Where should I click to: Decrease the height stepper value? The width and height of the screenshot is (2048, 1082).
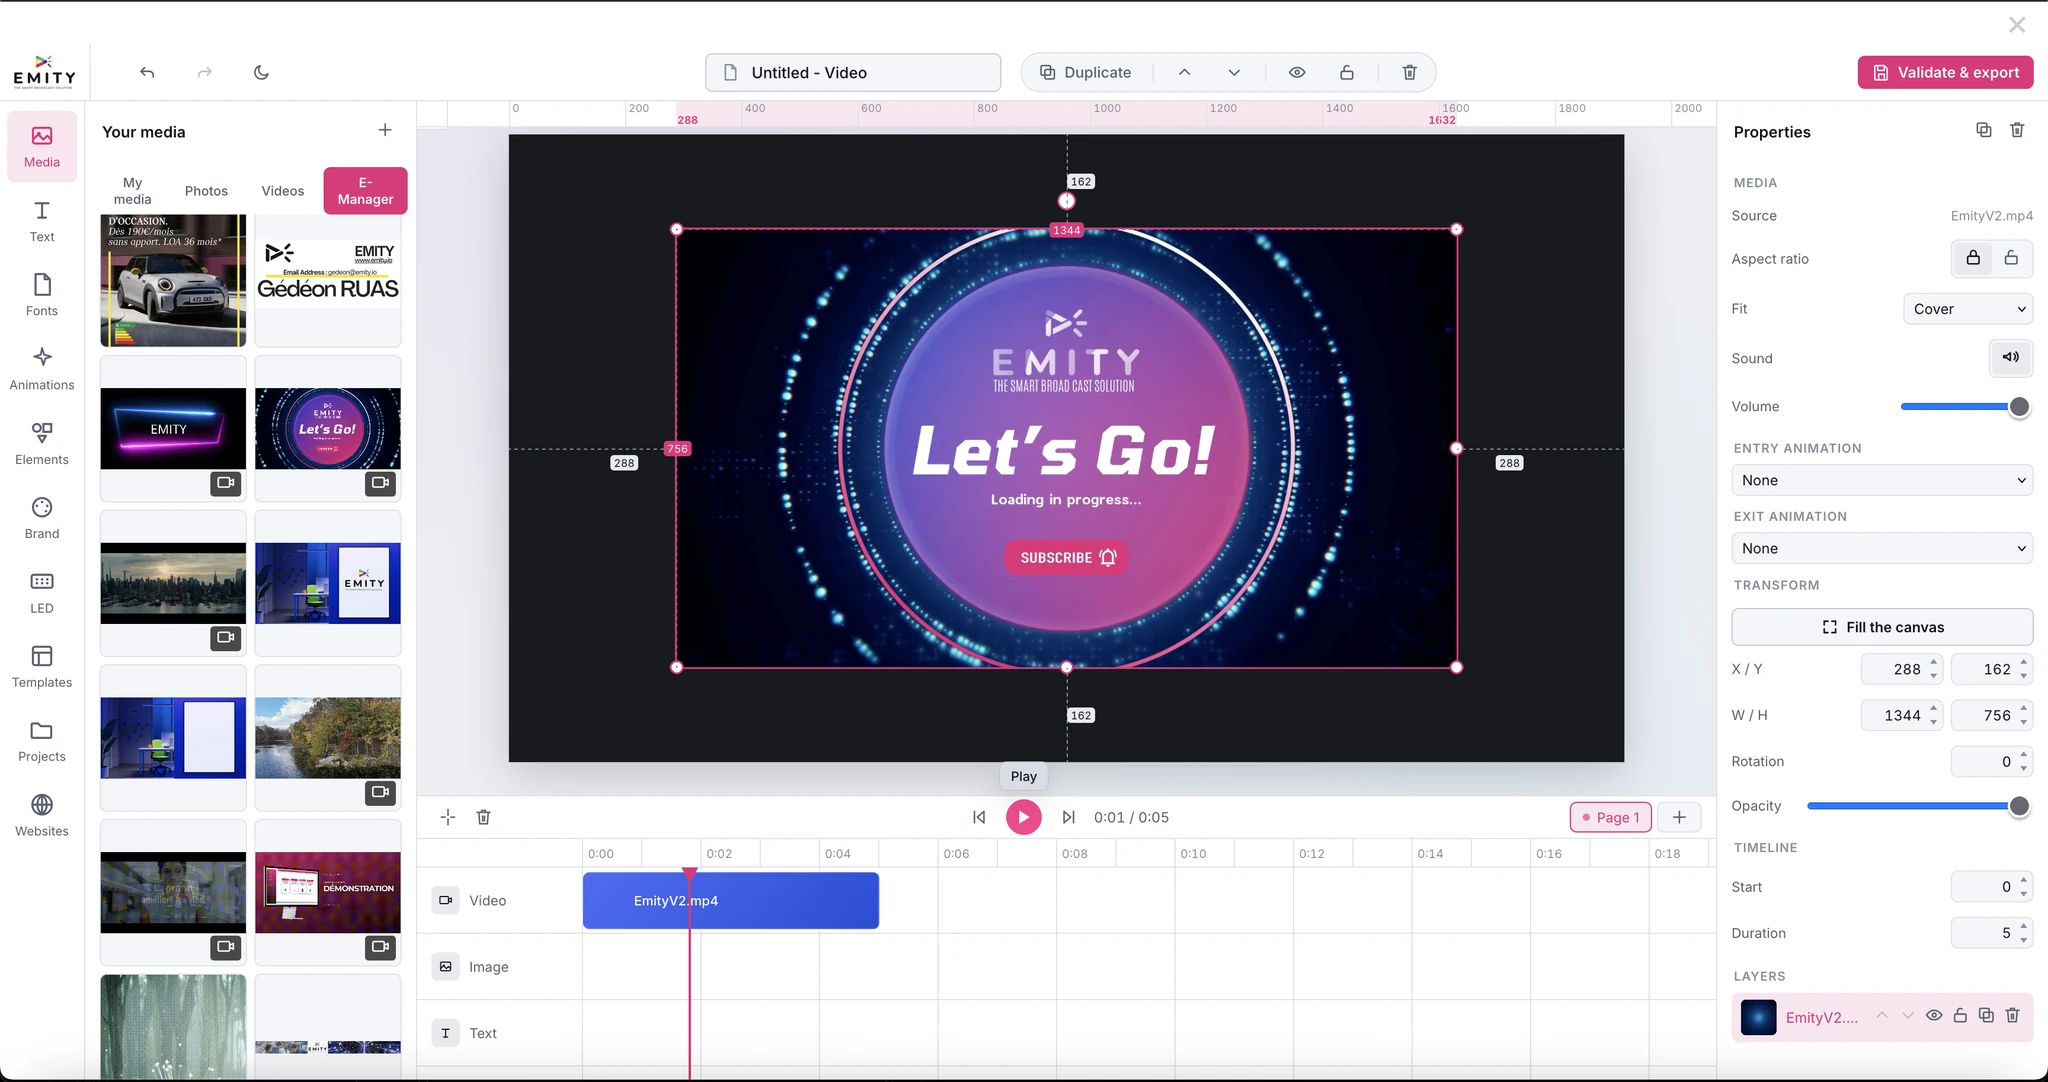point(2023,722)
